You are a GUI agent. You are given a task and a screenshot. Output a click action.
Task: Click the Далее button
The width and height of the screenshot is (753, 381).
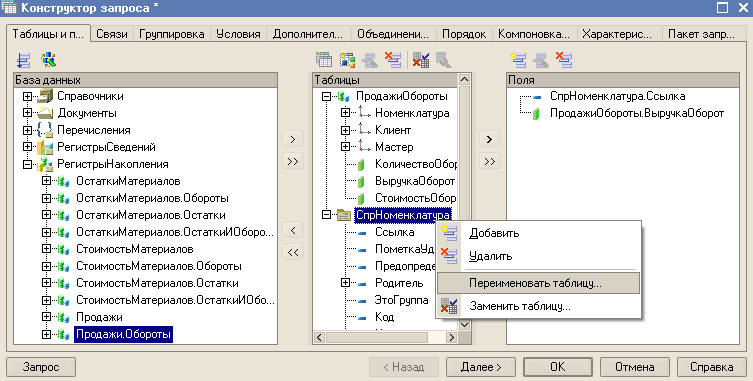(x=481, y=367)
